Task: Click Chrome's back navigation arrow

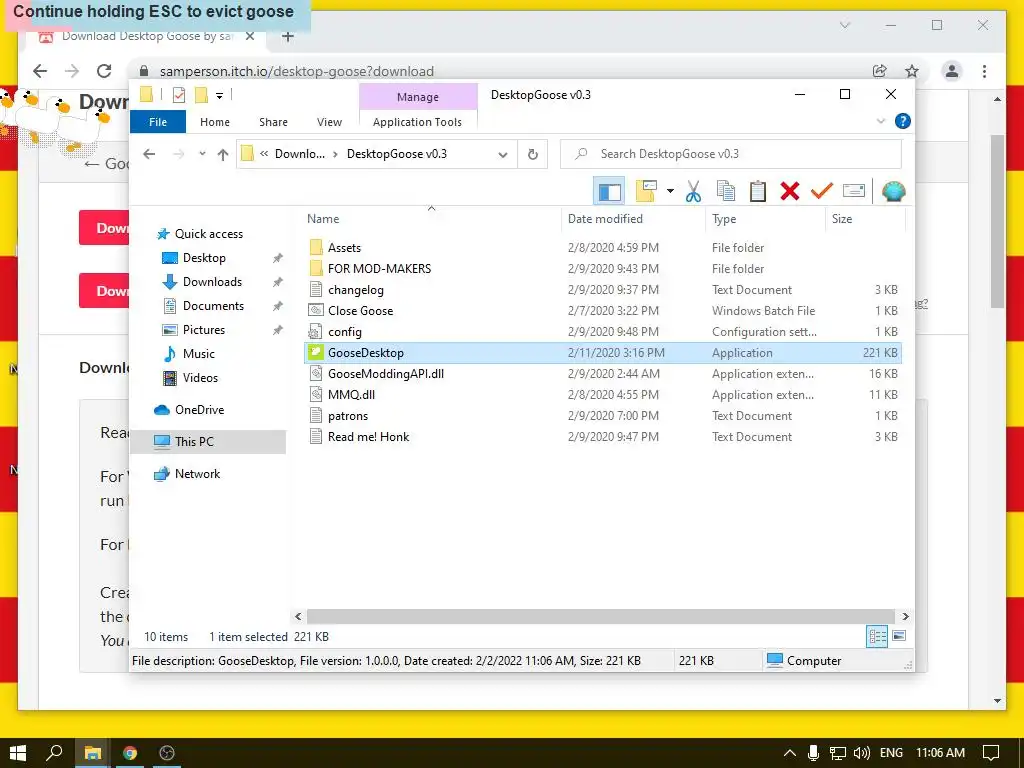Action: coord(40,71)
